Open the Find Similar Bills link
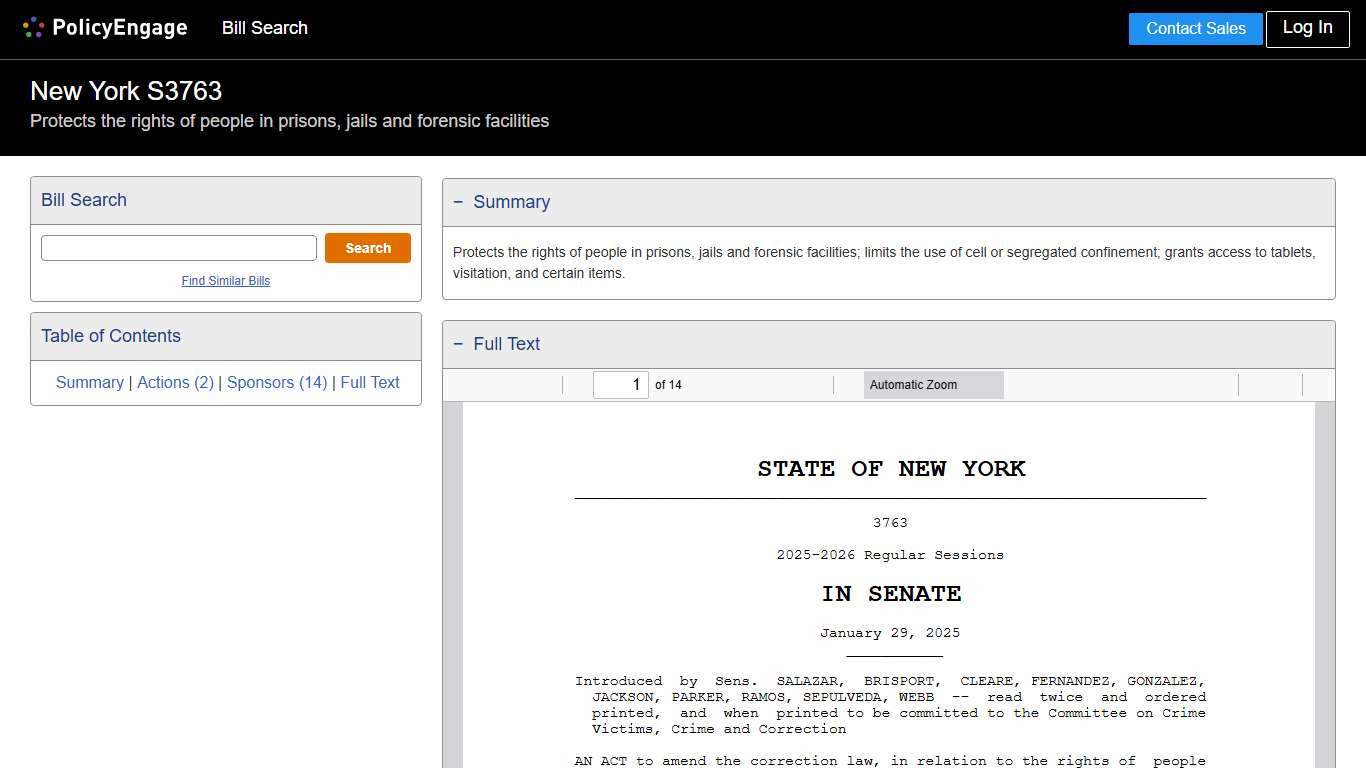Image resolution: width=1366 pixels, height=768 pixels. click(225, 281)
